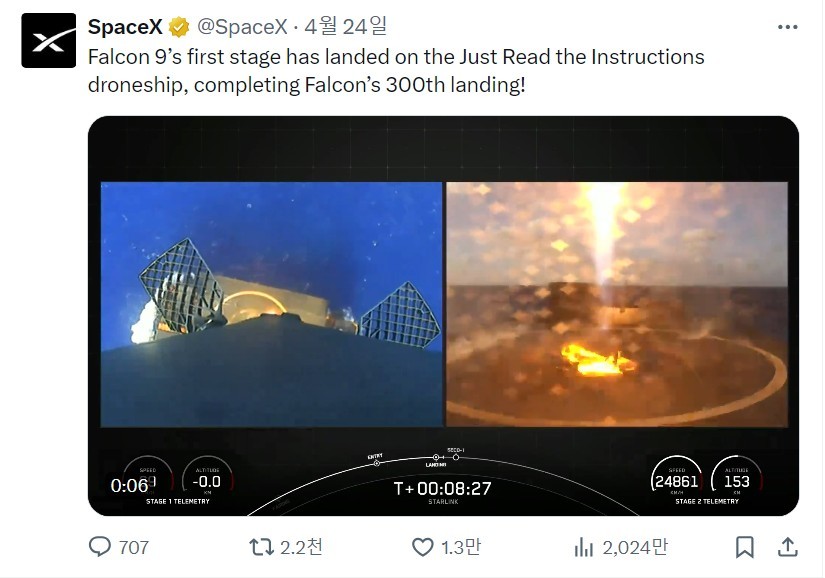Repost using the retweet arrows icon
Viewport: 825px width, 578px height.
pos(261,547)
